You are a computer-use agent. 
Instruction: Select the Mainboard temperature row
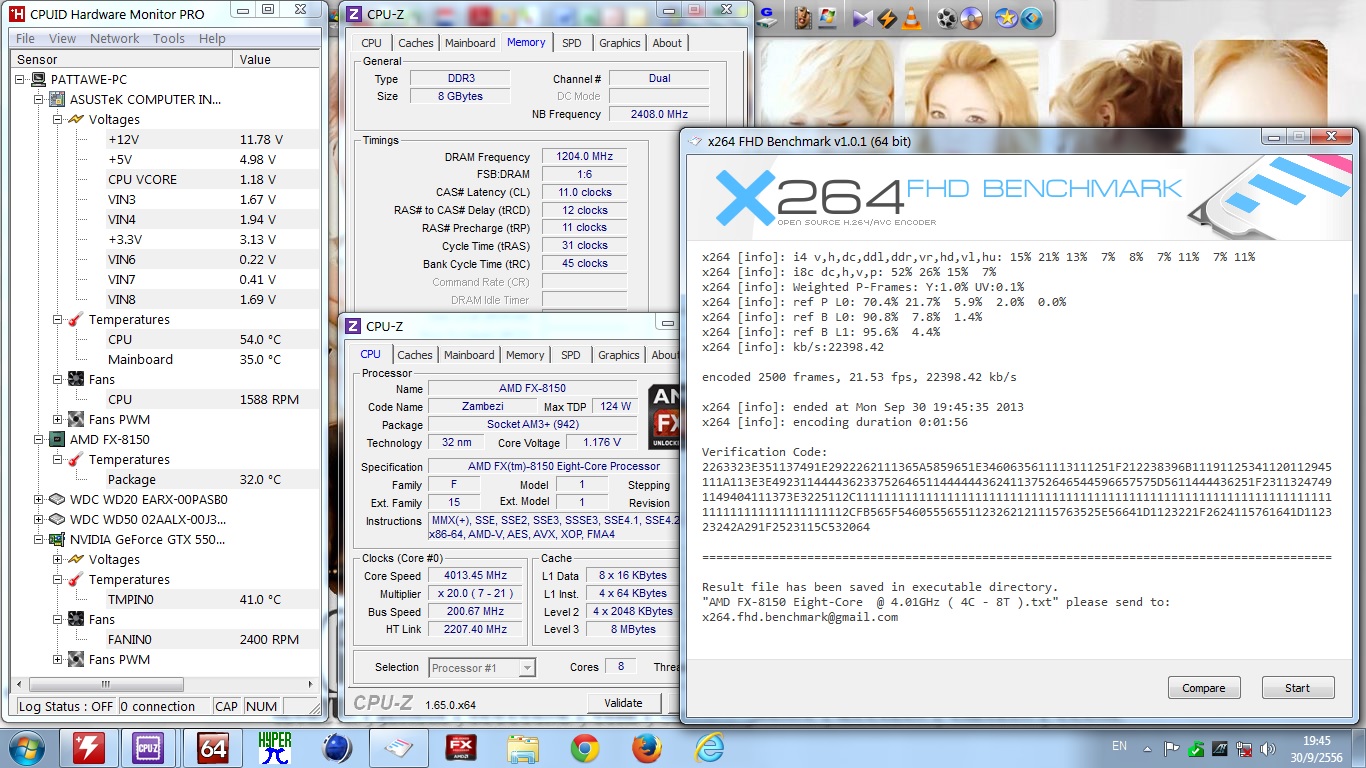[212, 359]
